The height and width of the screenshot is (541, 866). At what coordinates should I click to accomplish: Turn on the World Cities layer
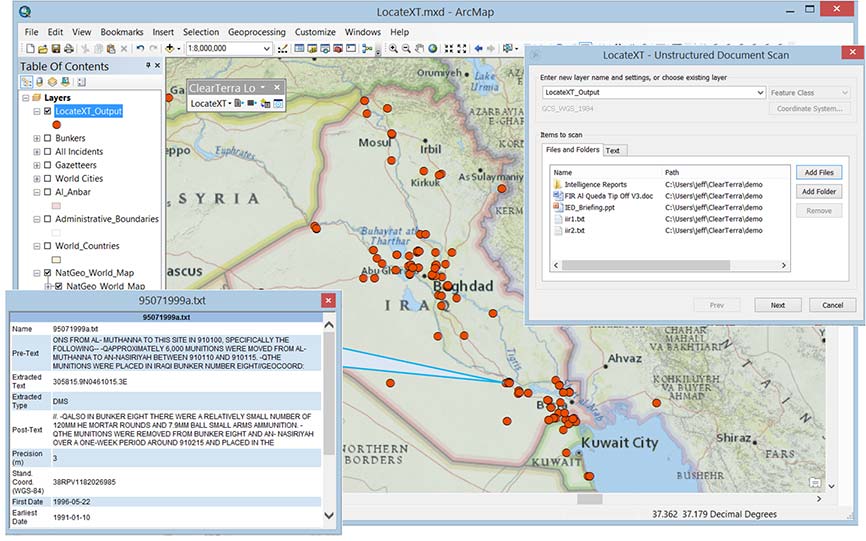(x=47, y=178)
